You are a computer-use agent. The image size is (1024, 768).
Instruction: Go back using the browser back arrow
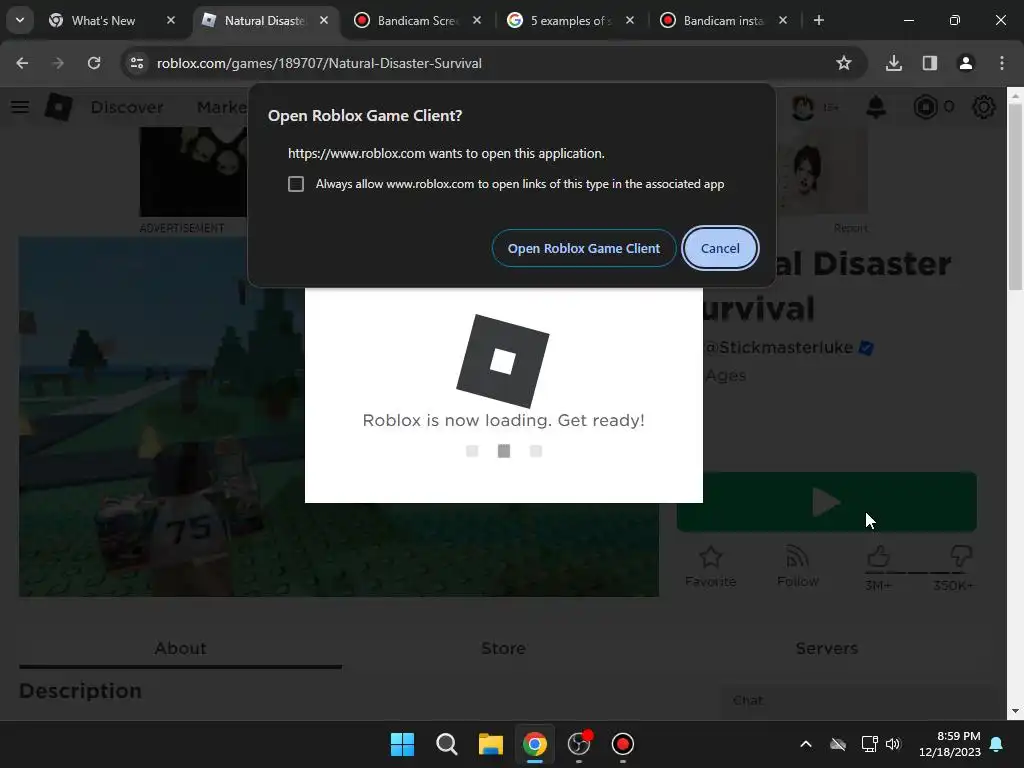[x=22, y=63]
